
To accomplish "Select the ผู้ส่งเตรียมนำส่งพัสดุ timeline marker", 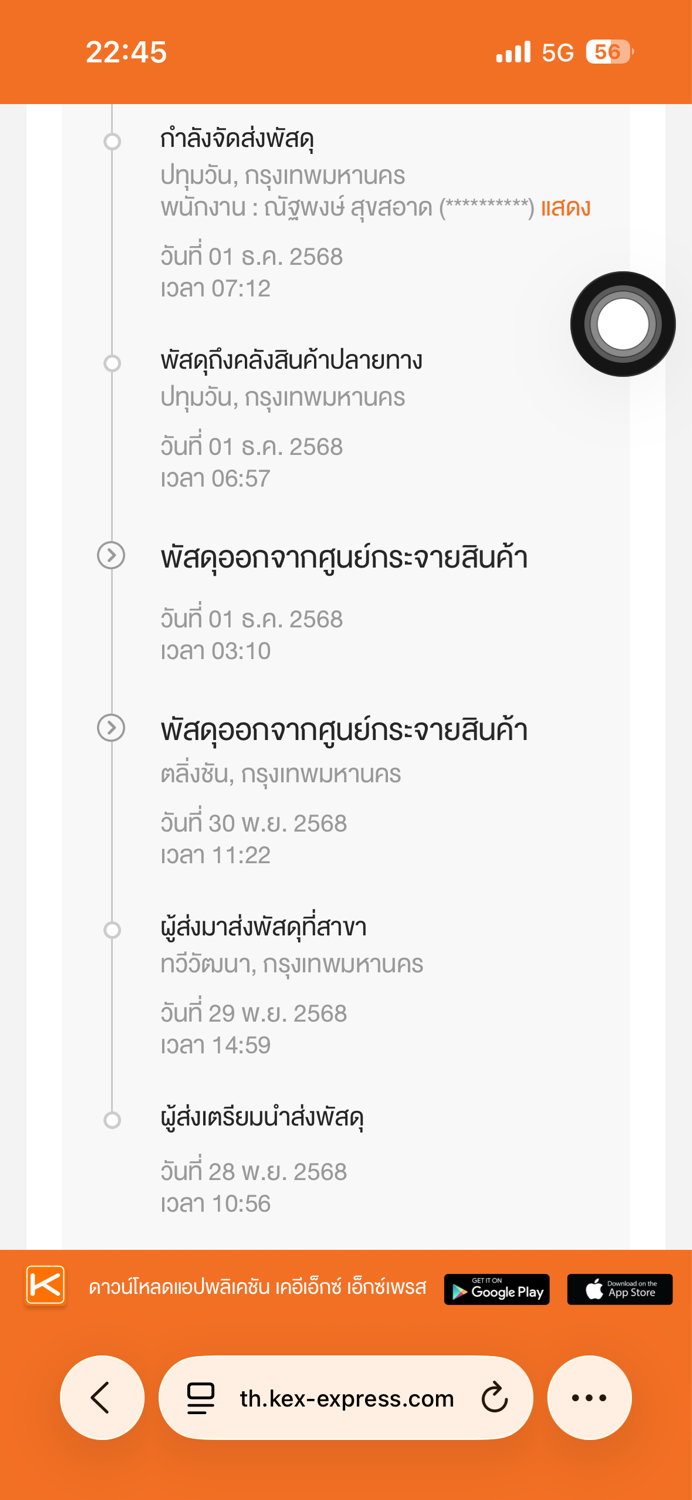I will pyautogui.click(x=112, y=1120).
